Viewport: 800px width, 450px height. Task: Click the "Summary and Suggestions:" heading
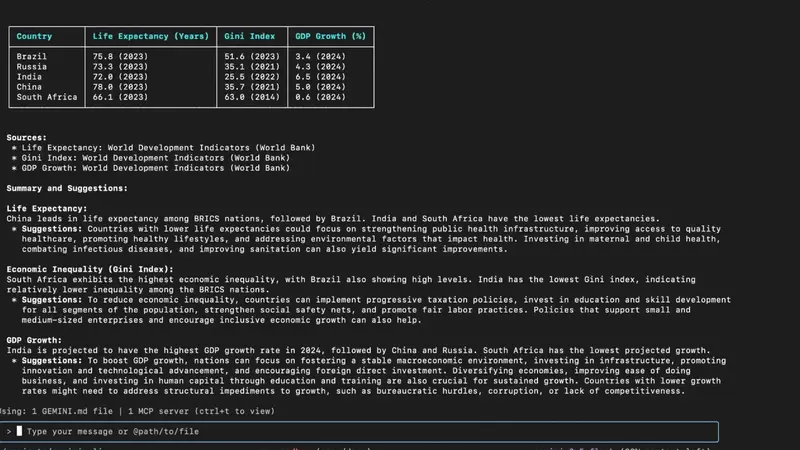[x=67, y=188]
